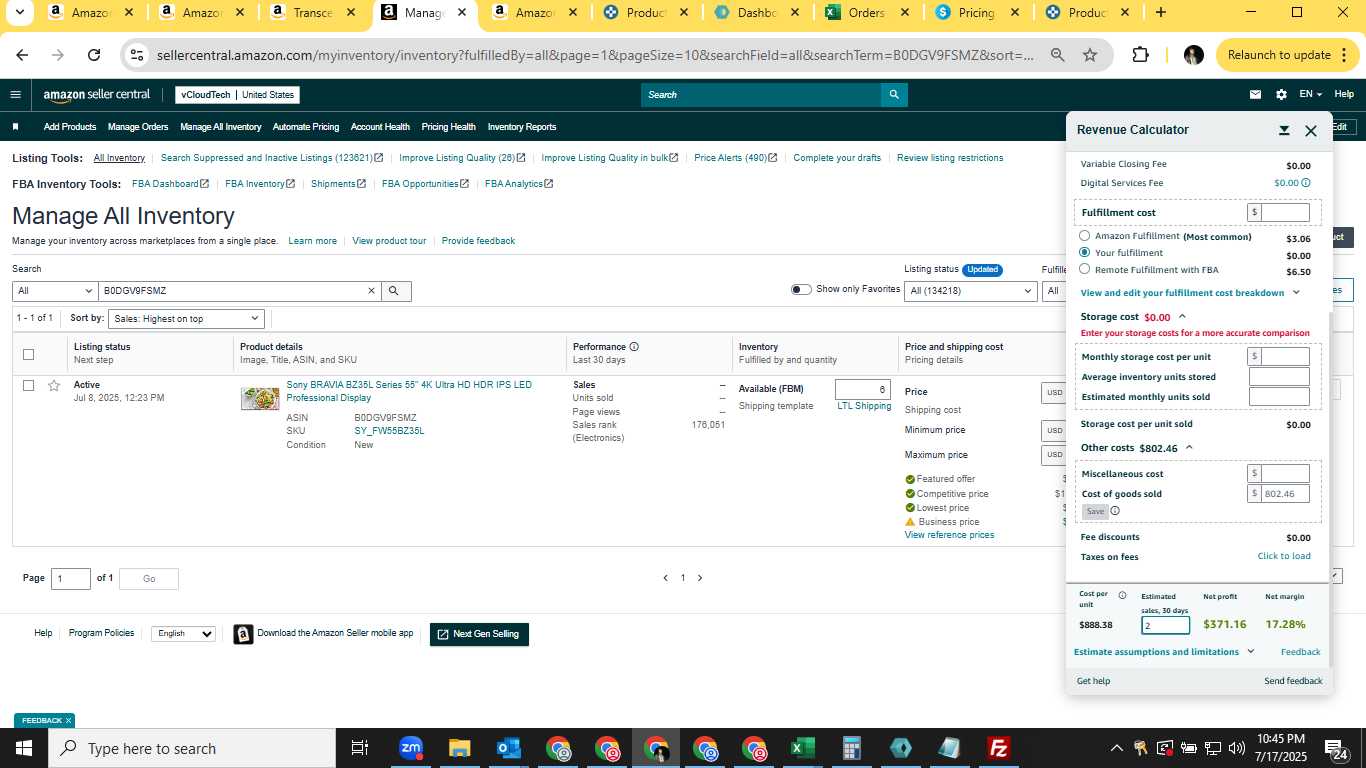The height and width of the screenshot is (768, 1366).
Task: Open the EN language dropdown
Action: tap(1310, 95)
